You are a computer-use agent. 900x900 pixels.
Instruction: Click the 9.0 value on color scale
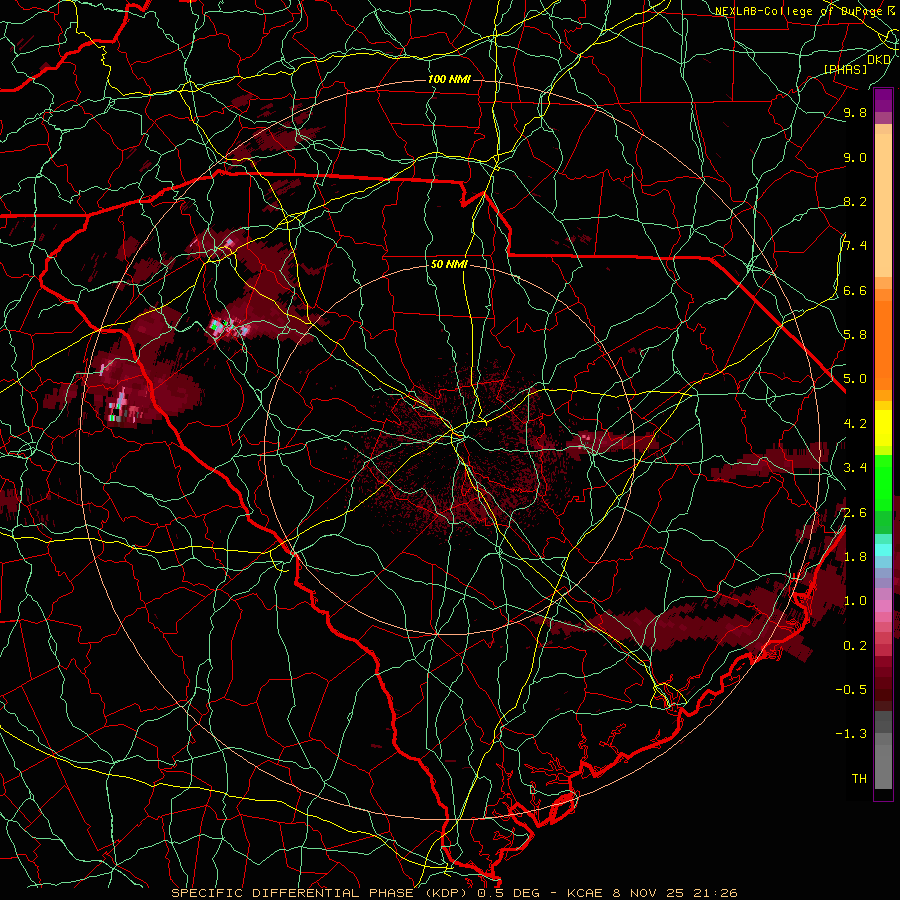pyautogui.click(x=855, y=157)
